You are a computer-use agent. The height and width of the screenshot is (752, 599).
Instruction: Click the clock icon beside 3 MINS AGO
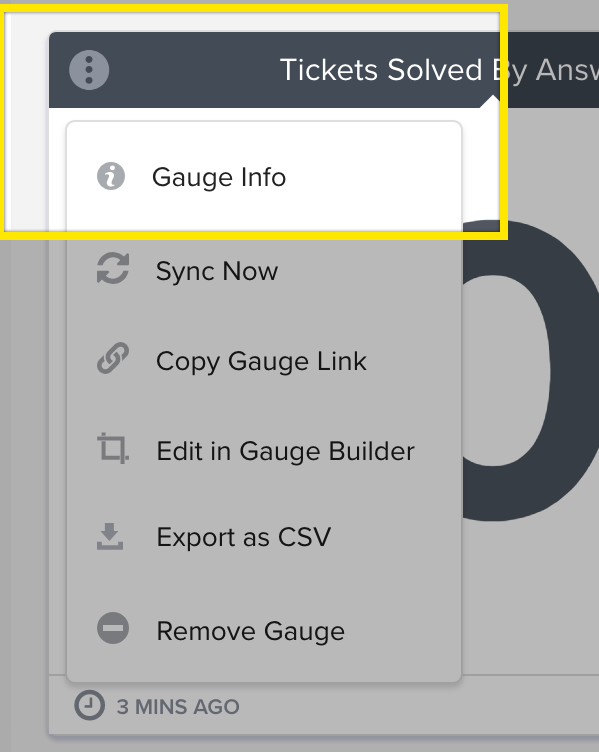89,705
